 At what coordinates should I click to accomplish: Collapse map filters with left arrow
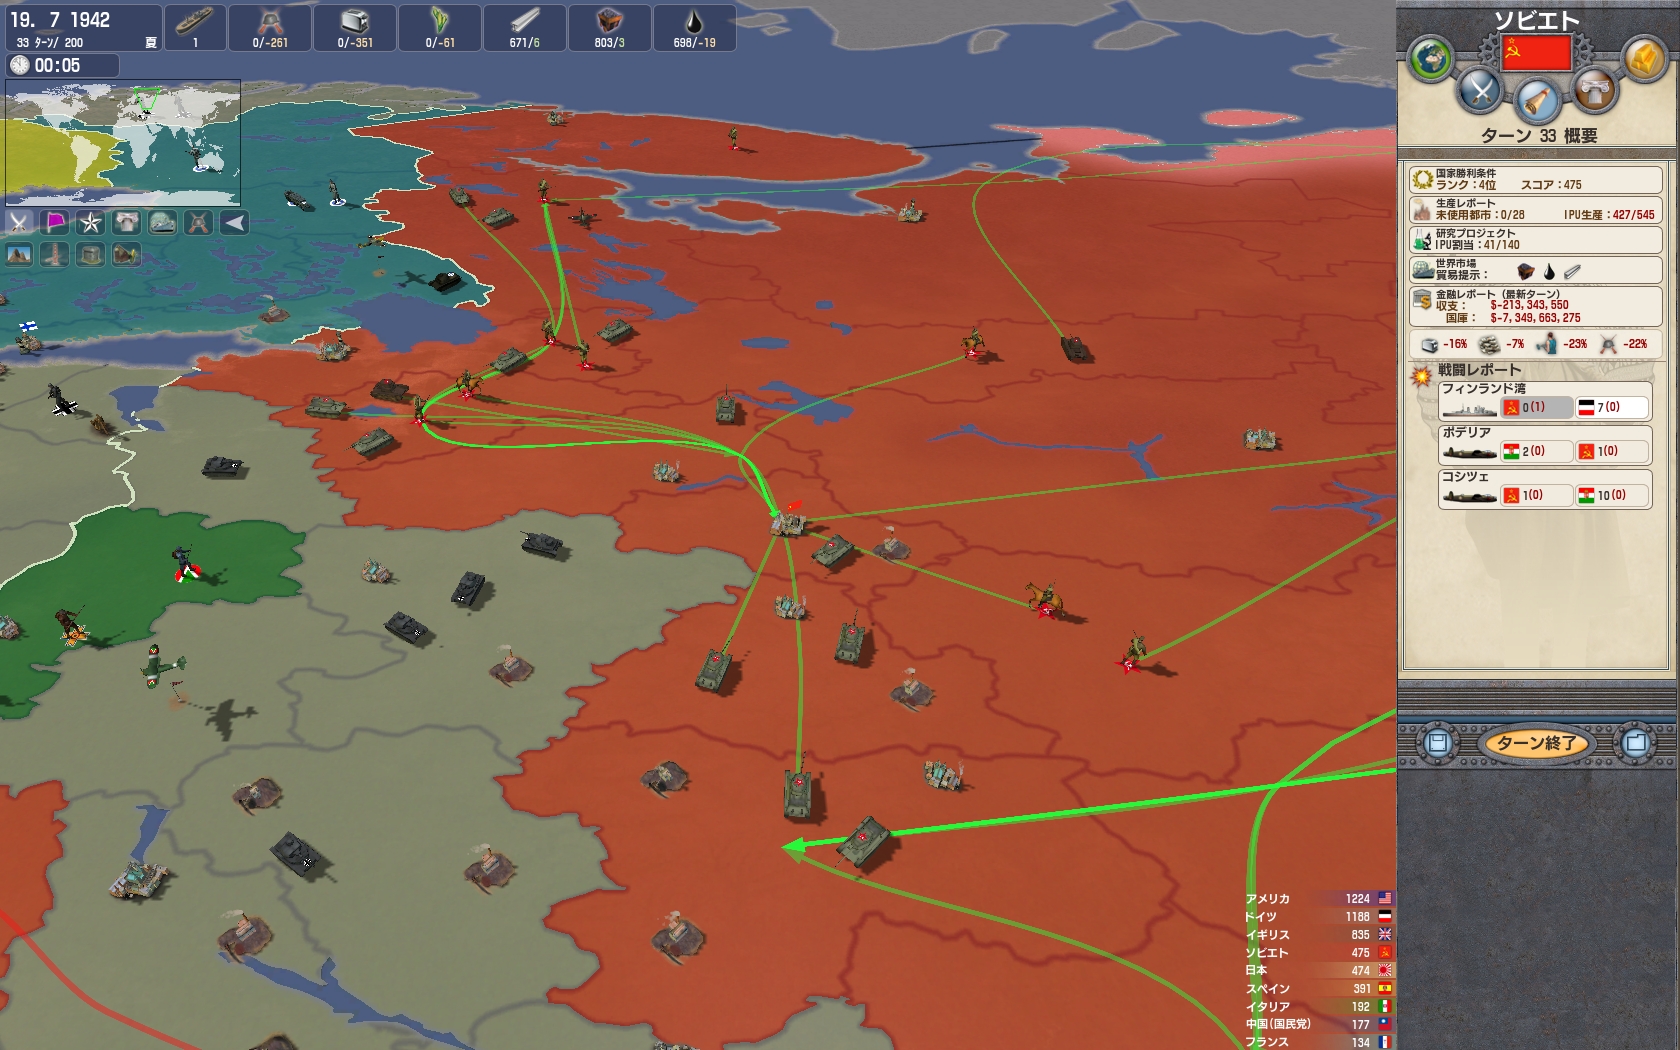tap(234, 222)
